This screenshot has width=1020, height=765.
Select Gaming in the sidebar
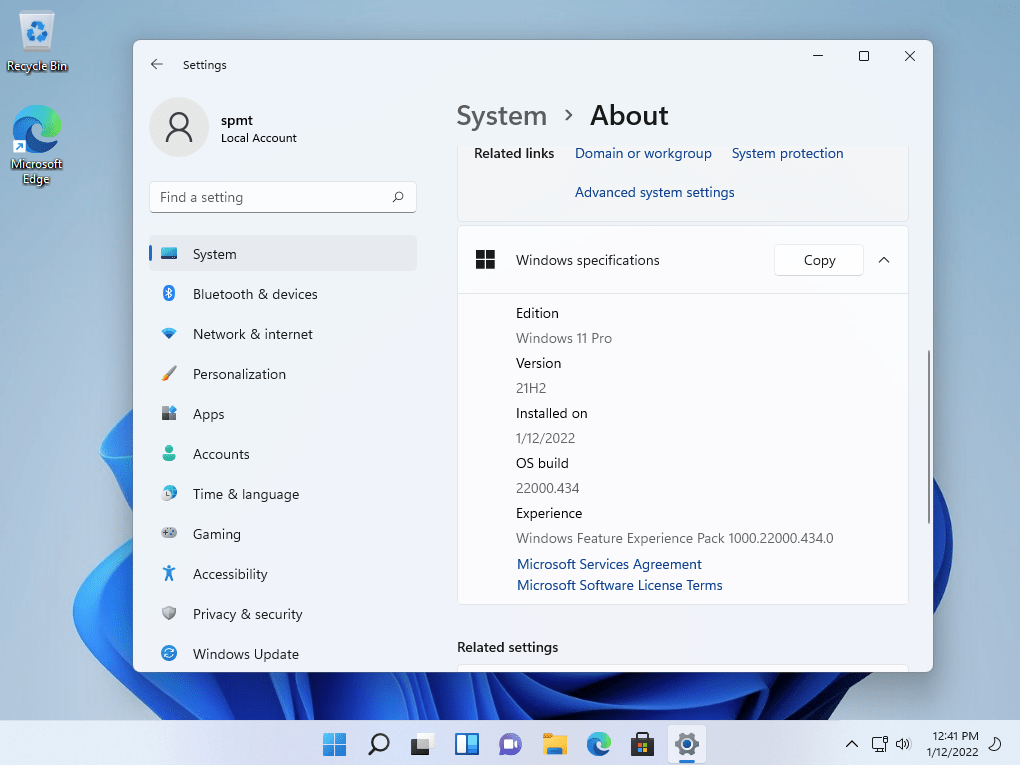[283, 534]
